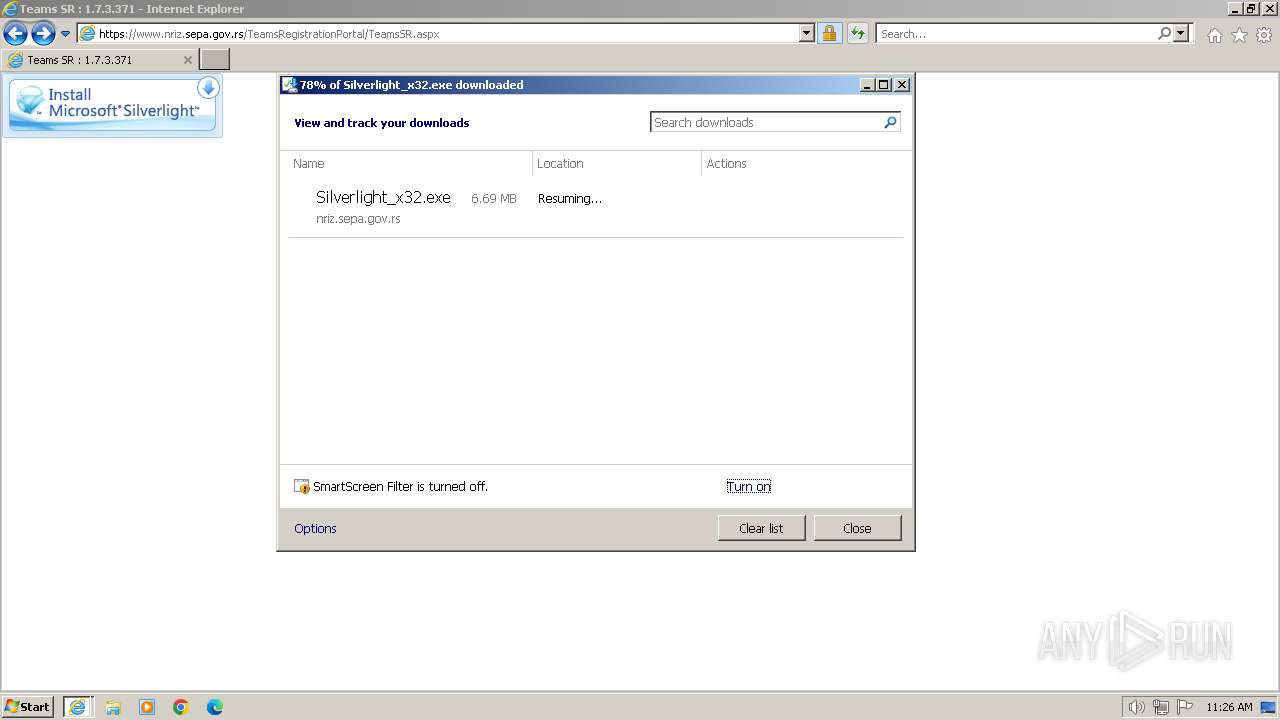Minimize the Internet Explorer window
The height and width of the screenshot is (720, 1280).
1234,9
